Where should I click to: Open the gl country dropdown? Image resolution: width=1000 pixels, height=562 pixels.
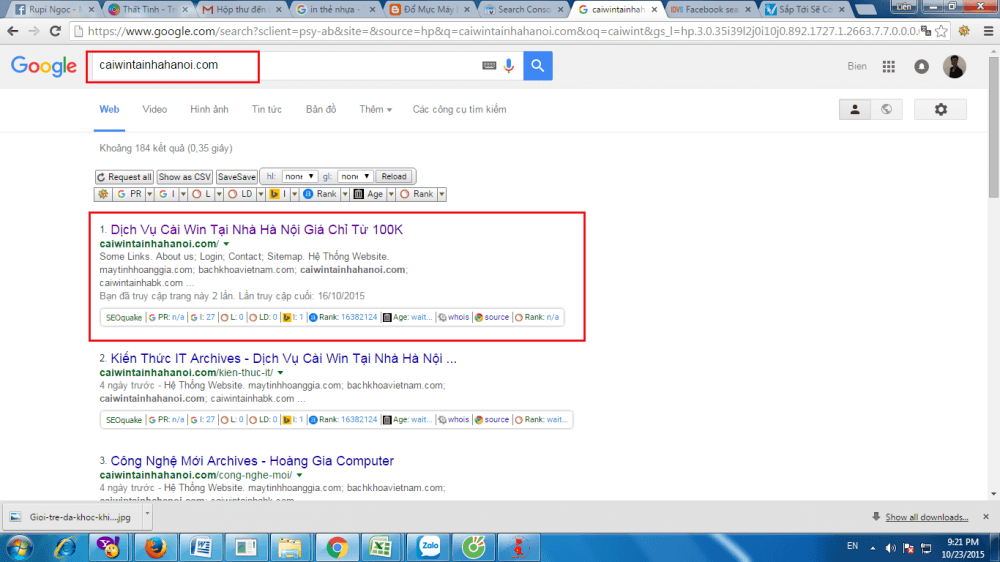(x=355, y=177)
